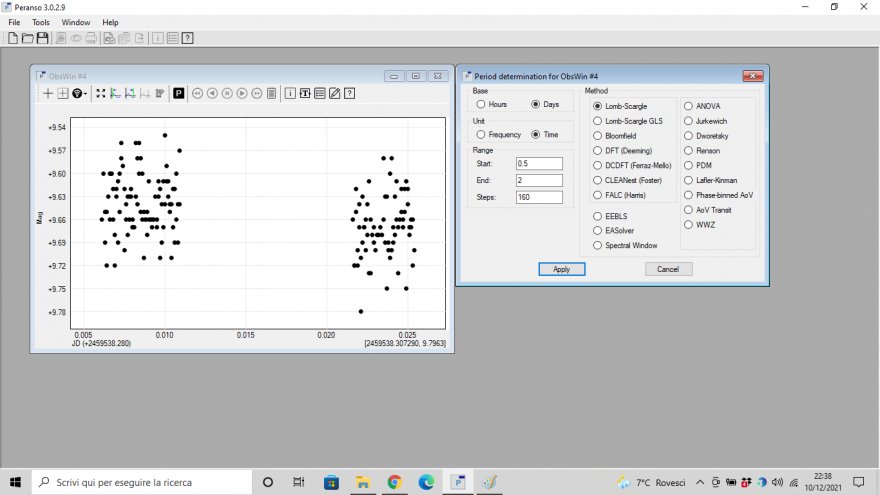The image size is (880, 495).
Task: Show hidden system tray icons
Action: (x=700, y=482)
